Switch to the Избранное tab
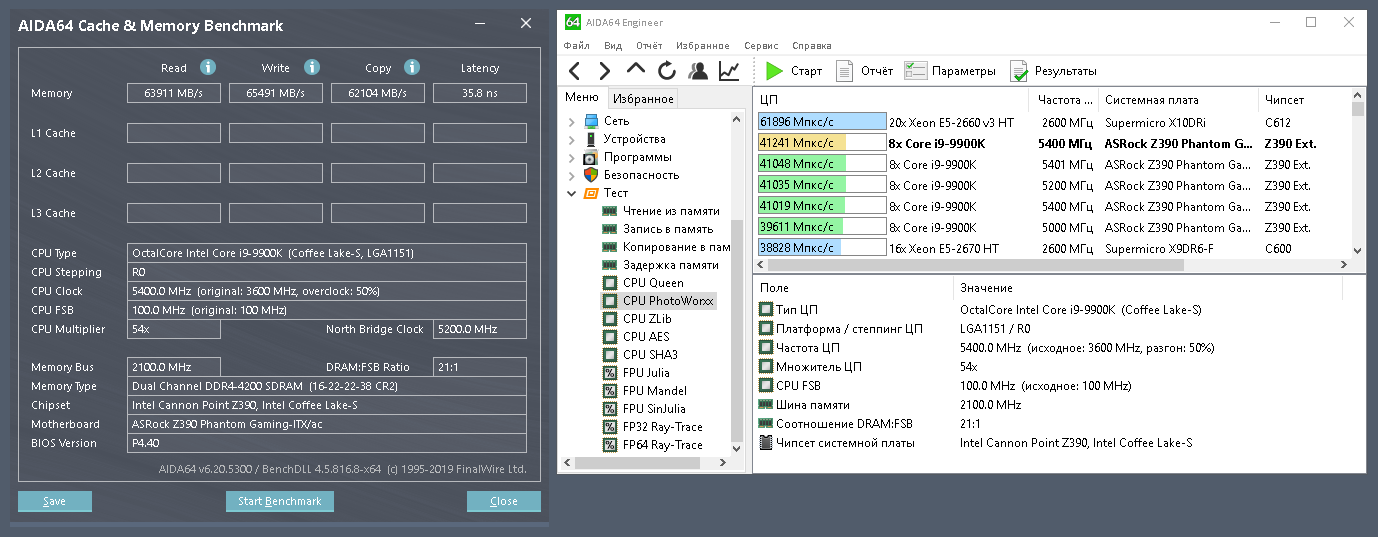The width and height of the screenshot is (1378, 537). 643,98
